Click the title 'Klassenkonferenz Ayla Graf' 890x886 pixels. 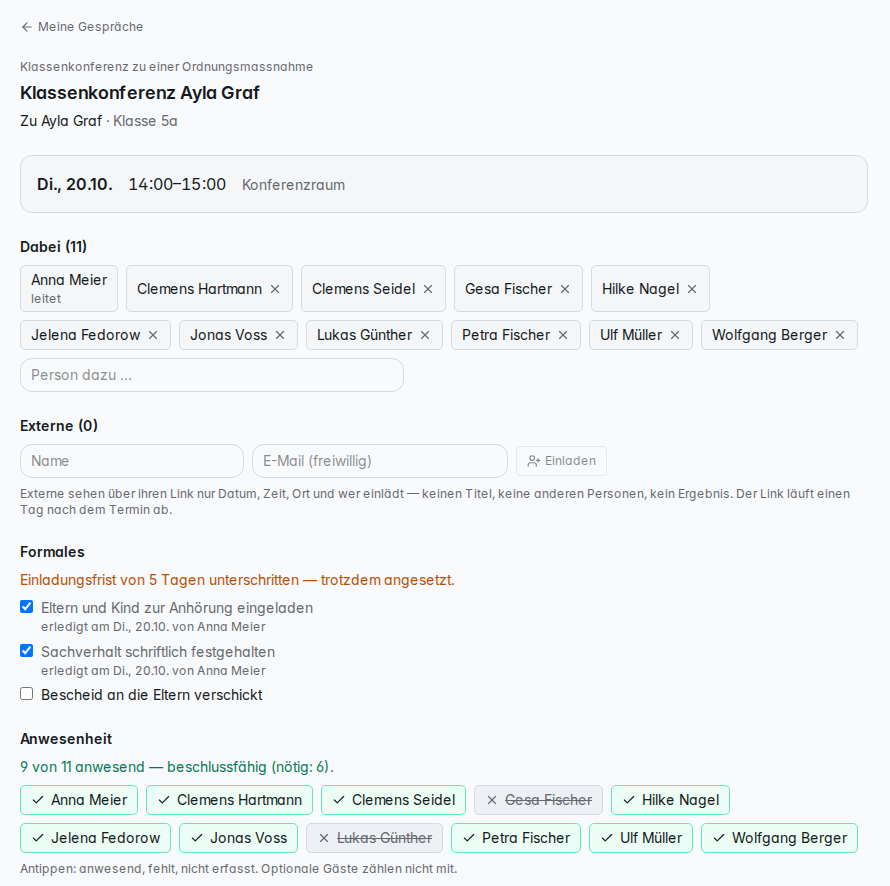tap(140, 93)
